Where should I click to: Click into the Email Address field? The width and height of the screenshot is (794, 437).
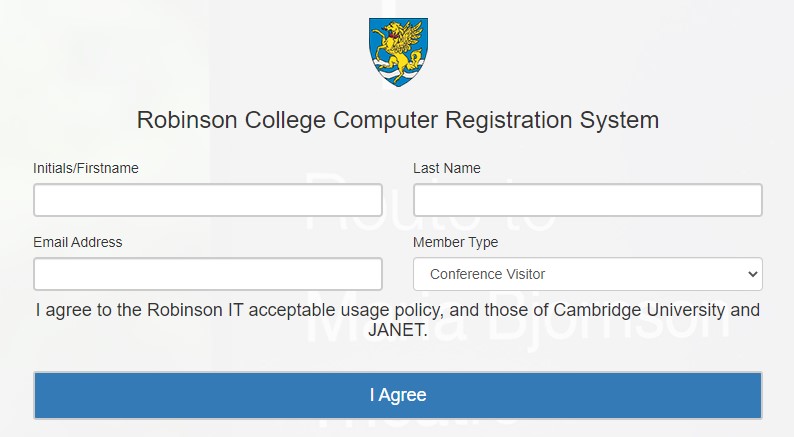(208, 274)
